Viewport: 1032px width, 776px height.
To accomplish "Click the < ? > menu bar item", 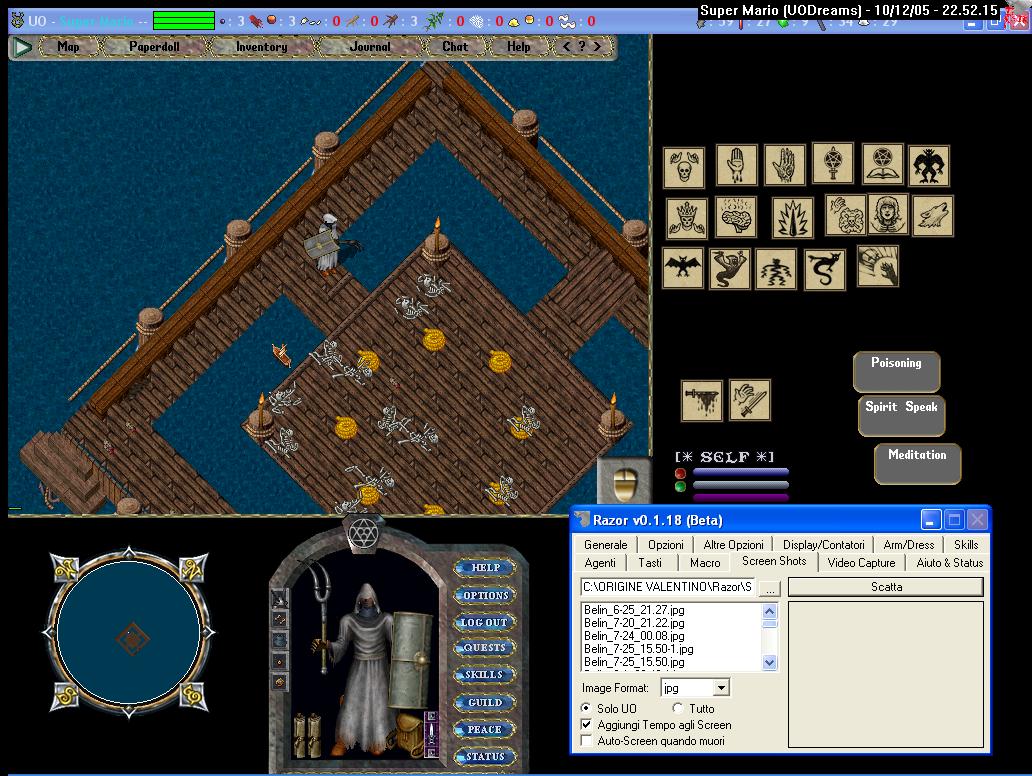I will (582, 47).
